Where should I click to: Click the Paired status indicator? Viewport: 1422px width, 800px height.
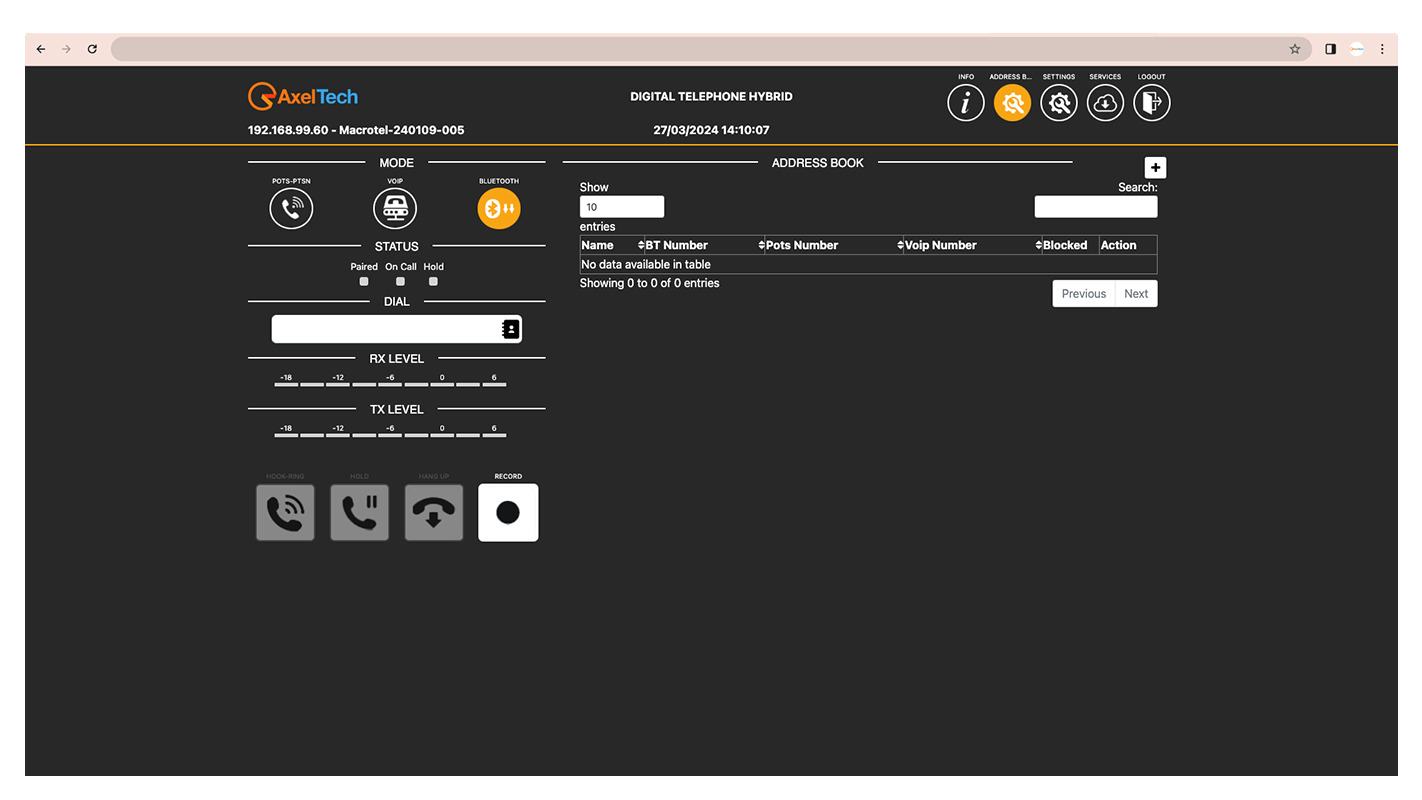(x=364, y=282)
